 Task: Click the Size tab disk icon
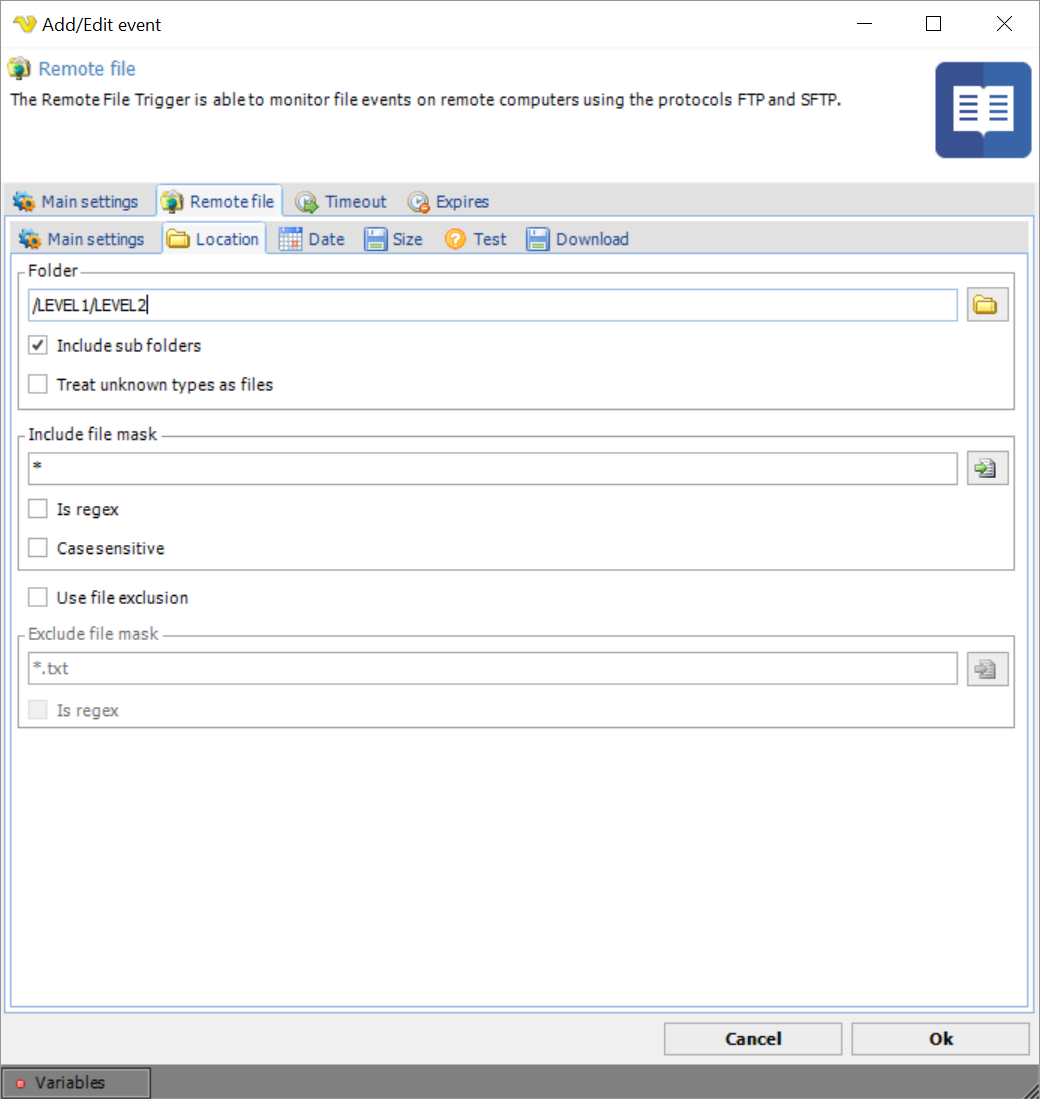click(x=375, y=239)
